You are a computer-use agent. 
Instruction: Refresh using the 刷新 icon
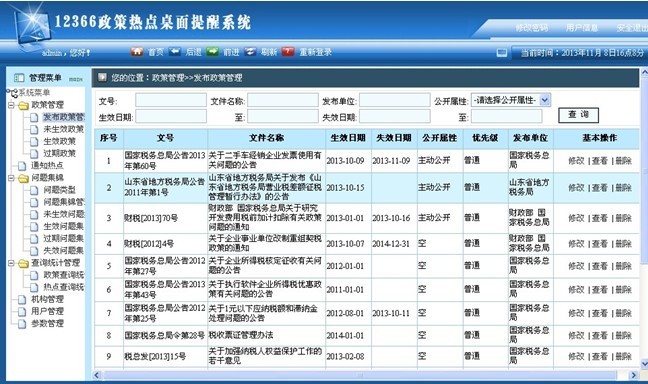(x=250, y=52)
